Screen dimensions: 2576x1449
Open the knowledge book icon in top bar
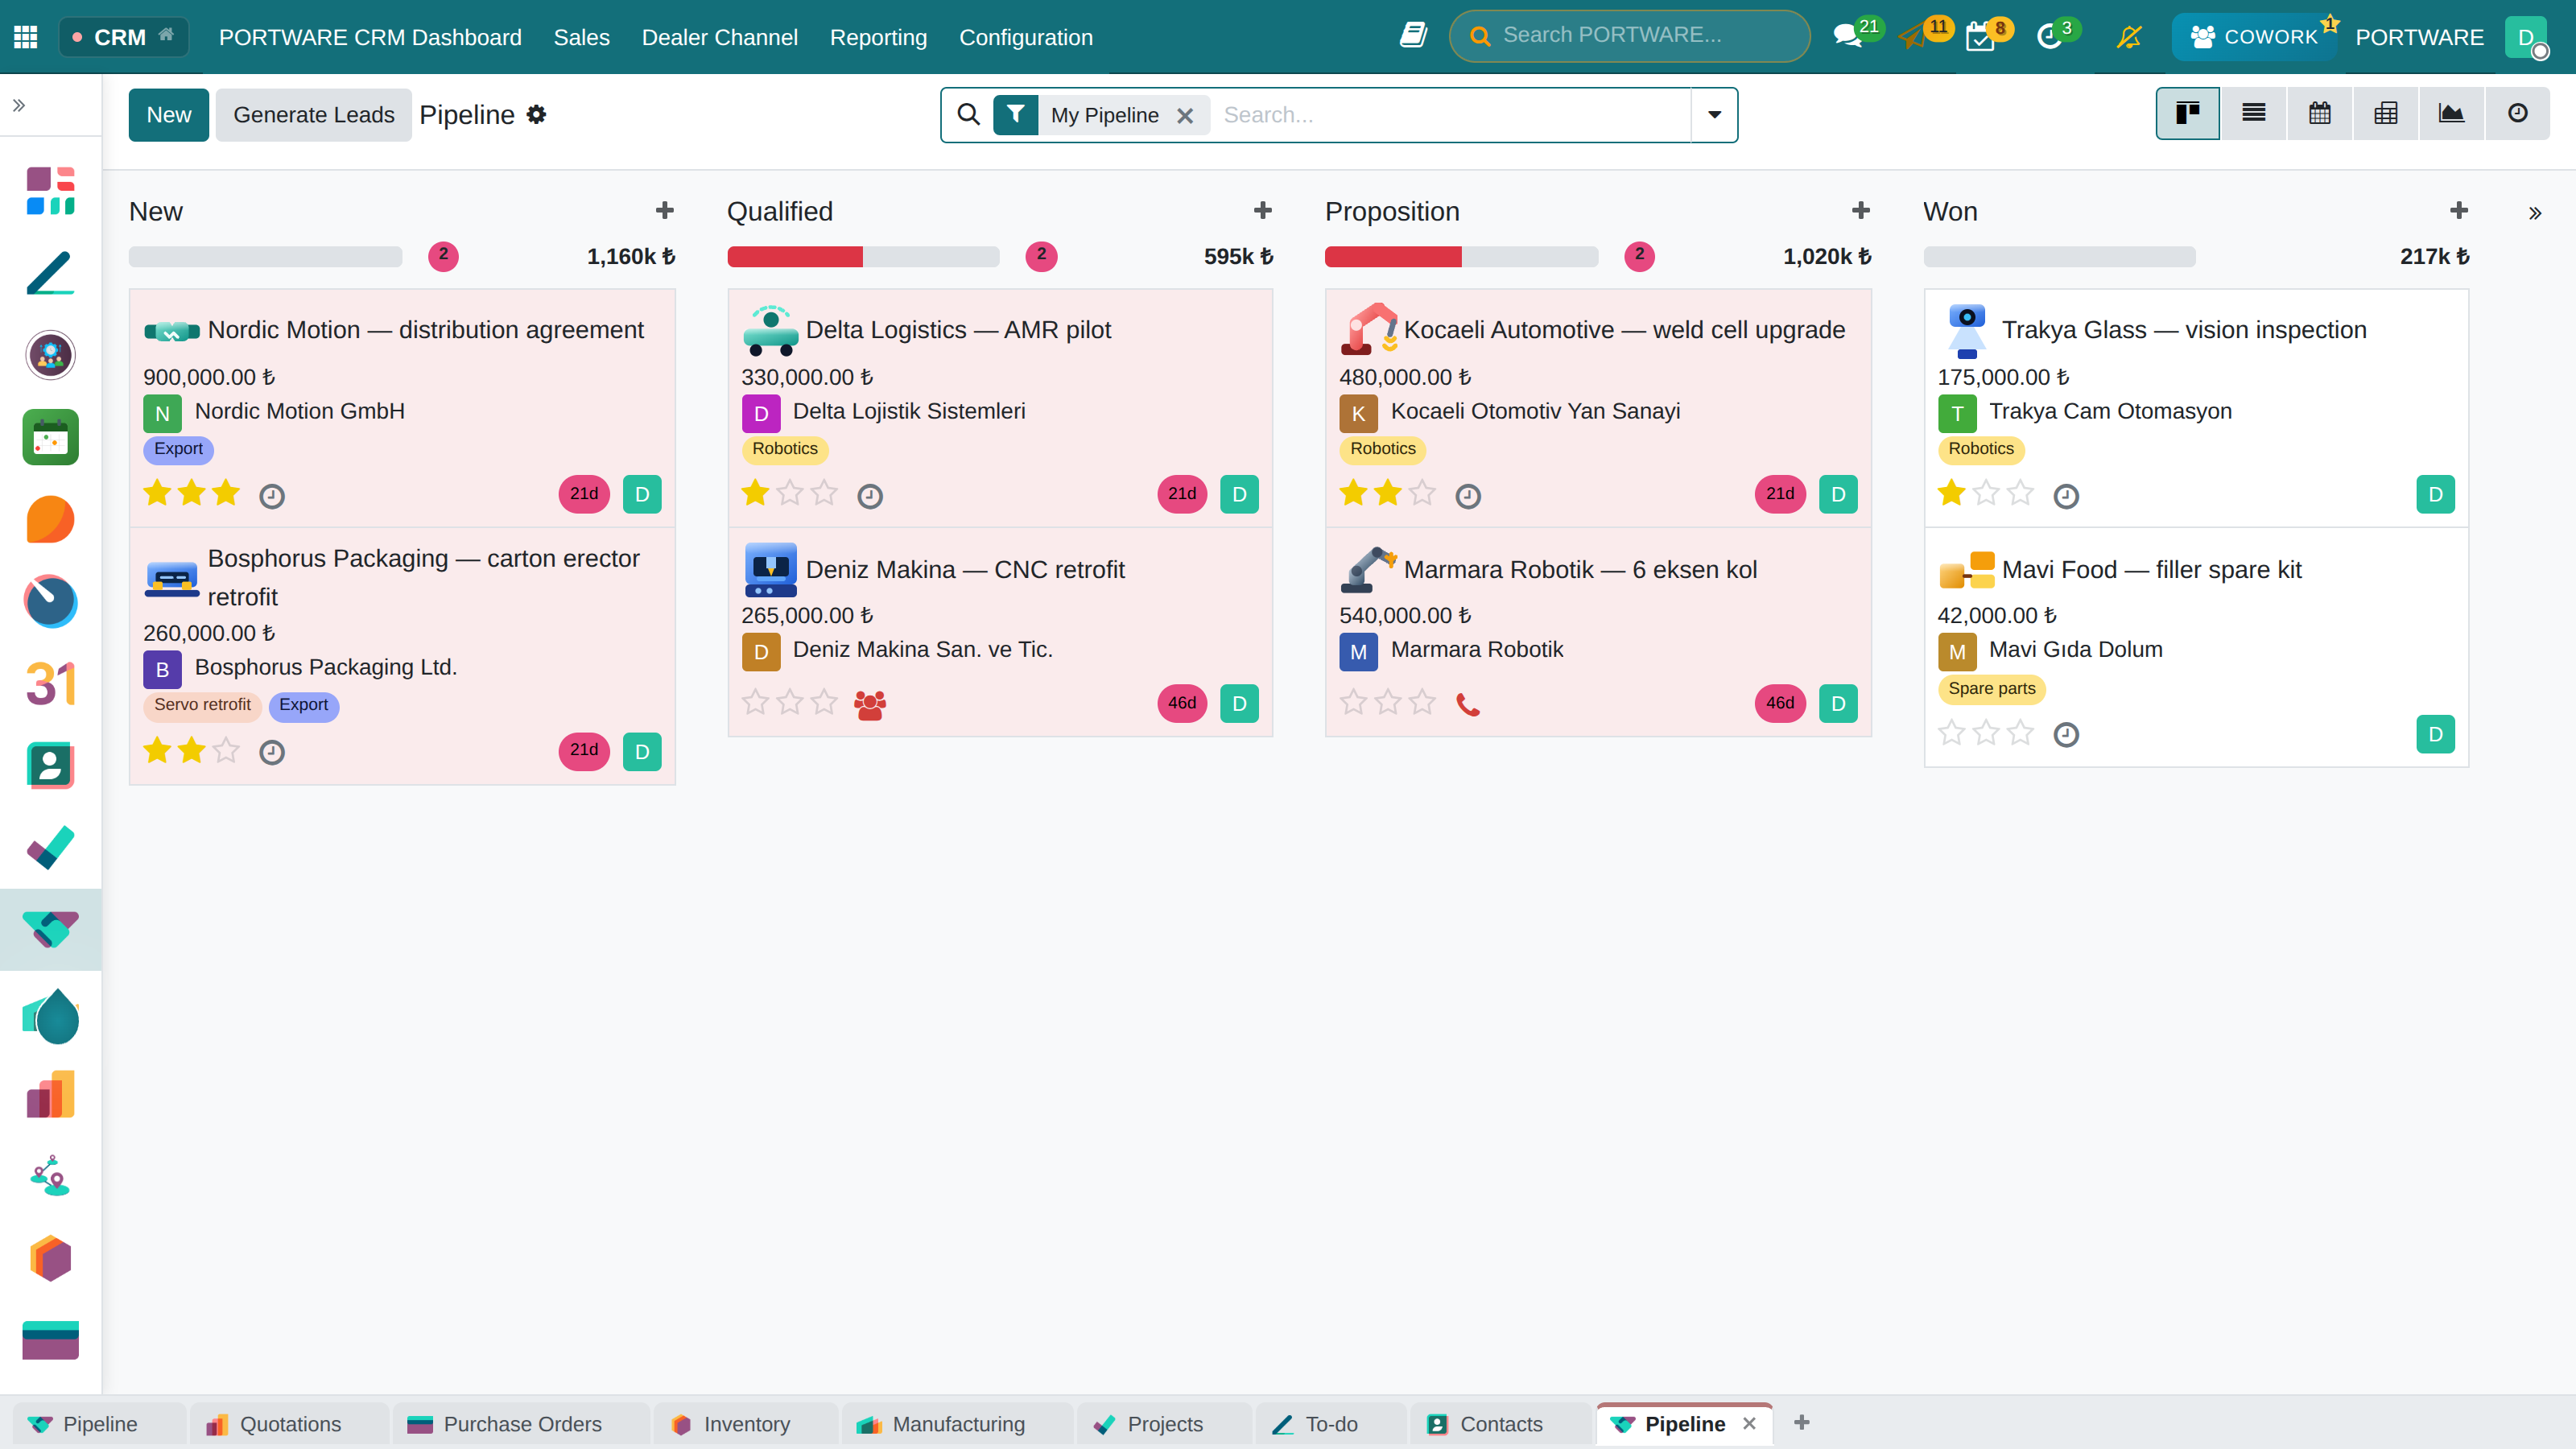[x=1413, y=36]
